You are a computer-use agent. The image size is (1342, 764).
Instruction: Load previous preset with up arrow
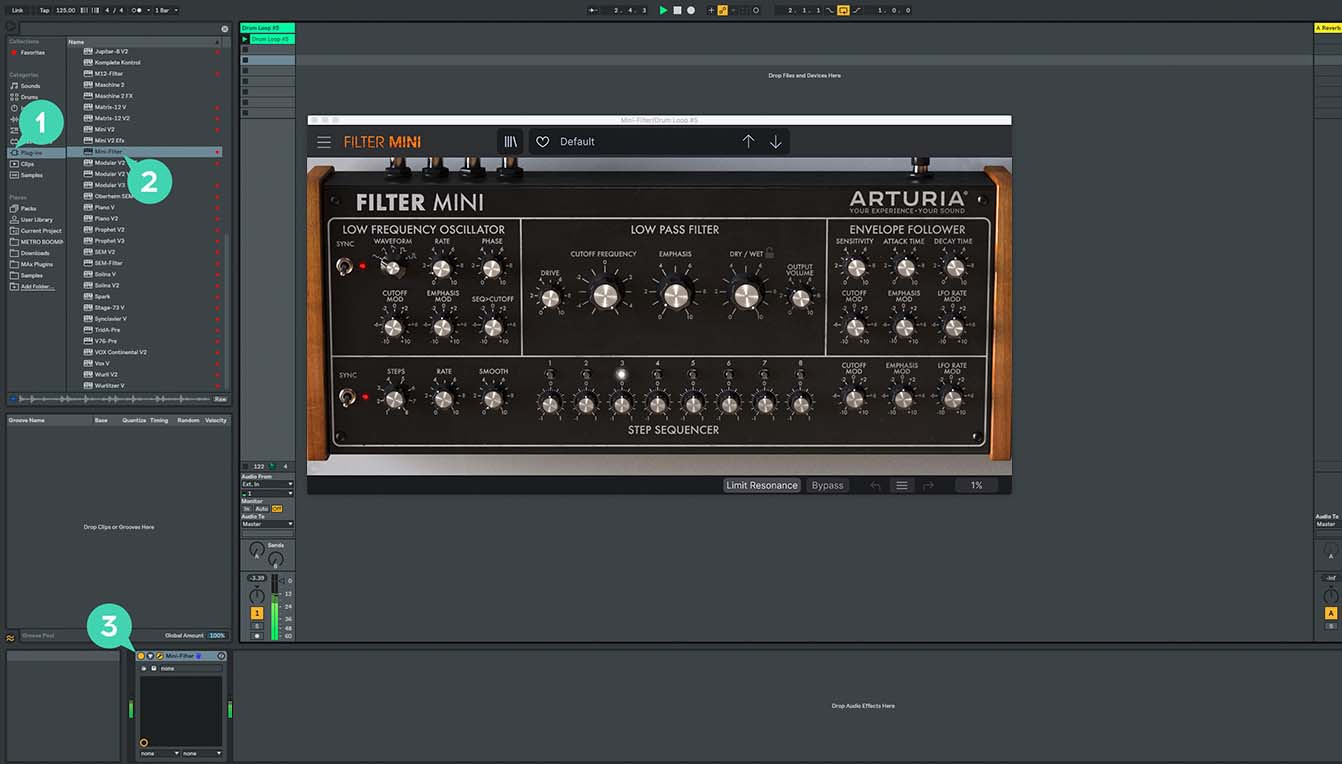(748, 142)
